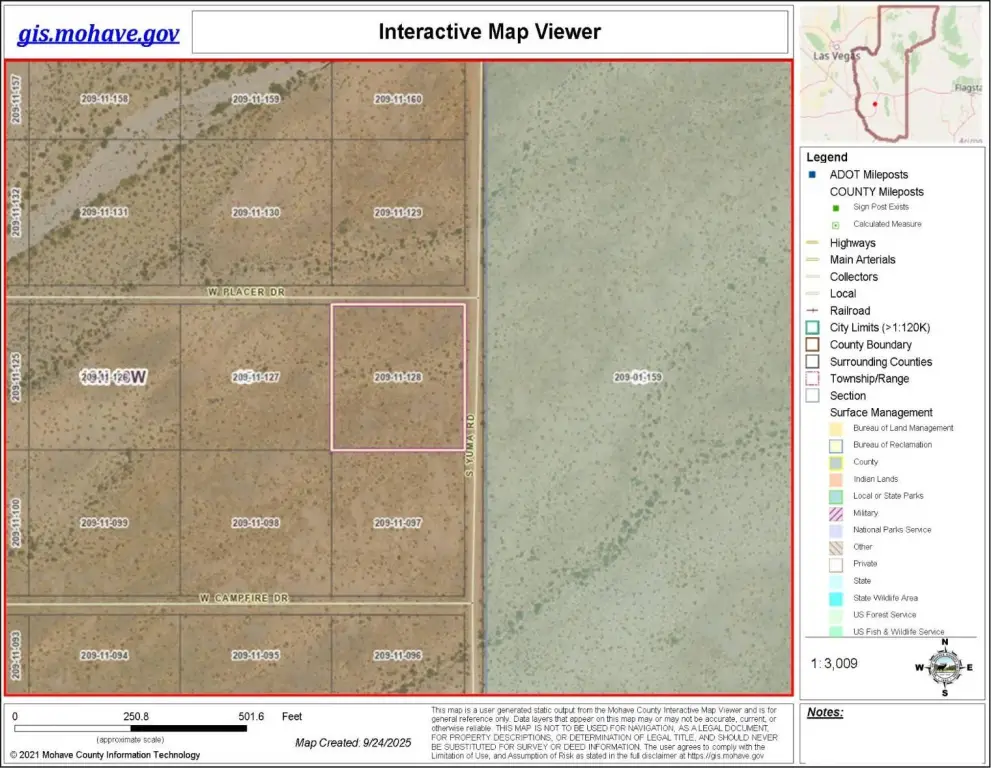
Task: Click the Section legend box icon
Action: 812,396
